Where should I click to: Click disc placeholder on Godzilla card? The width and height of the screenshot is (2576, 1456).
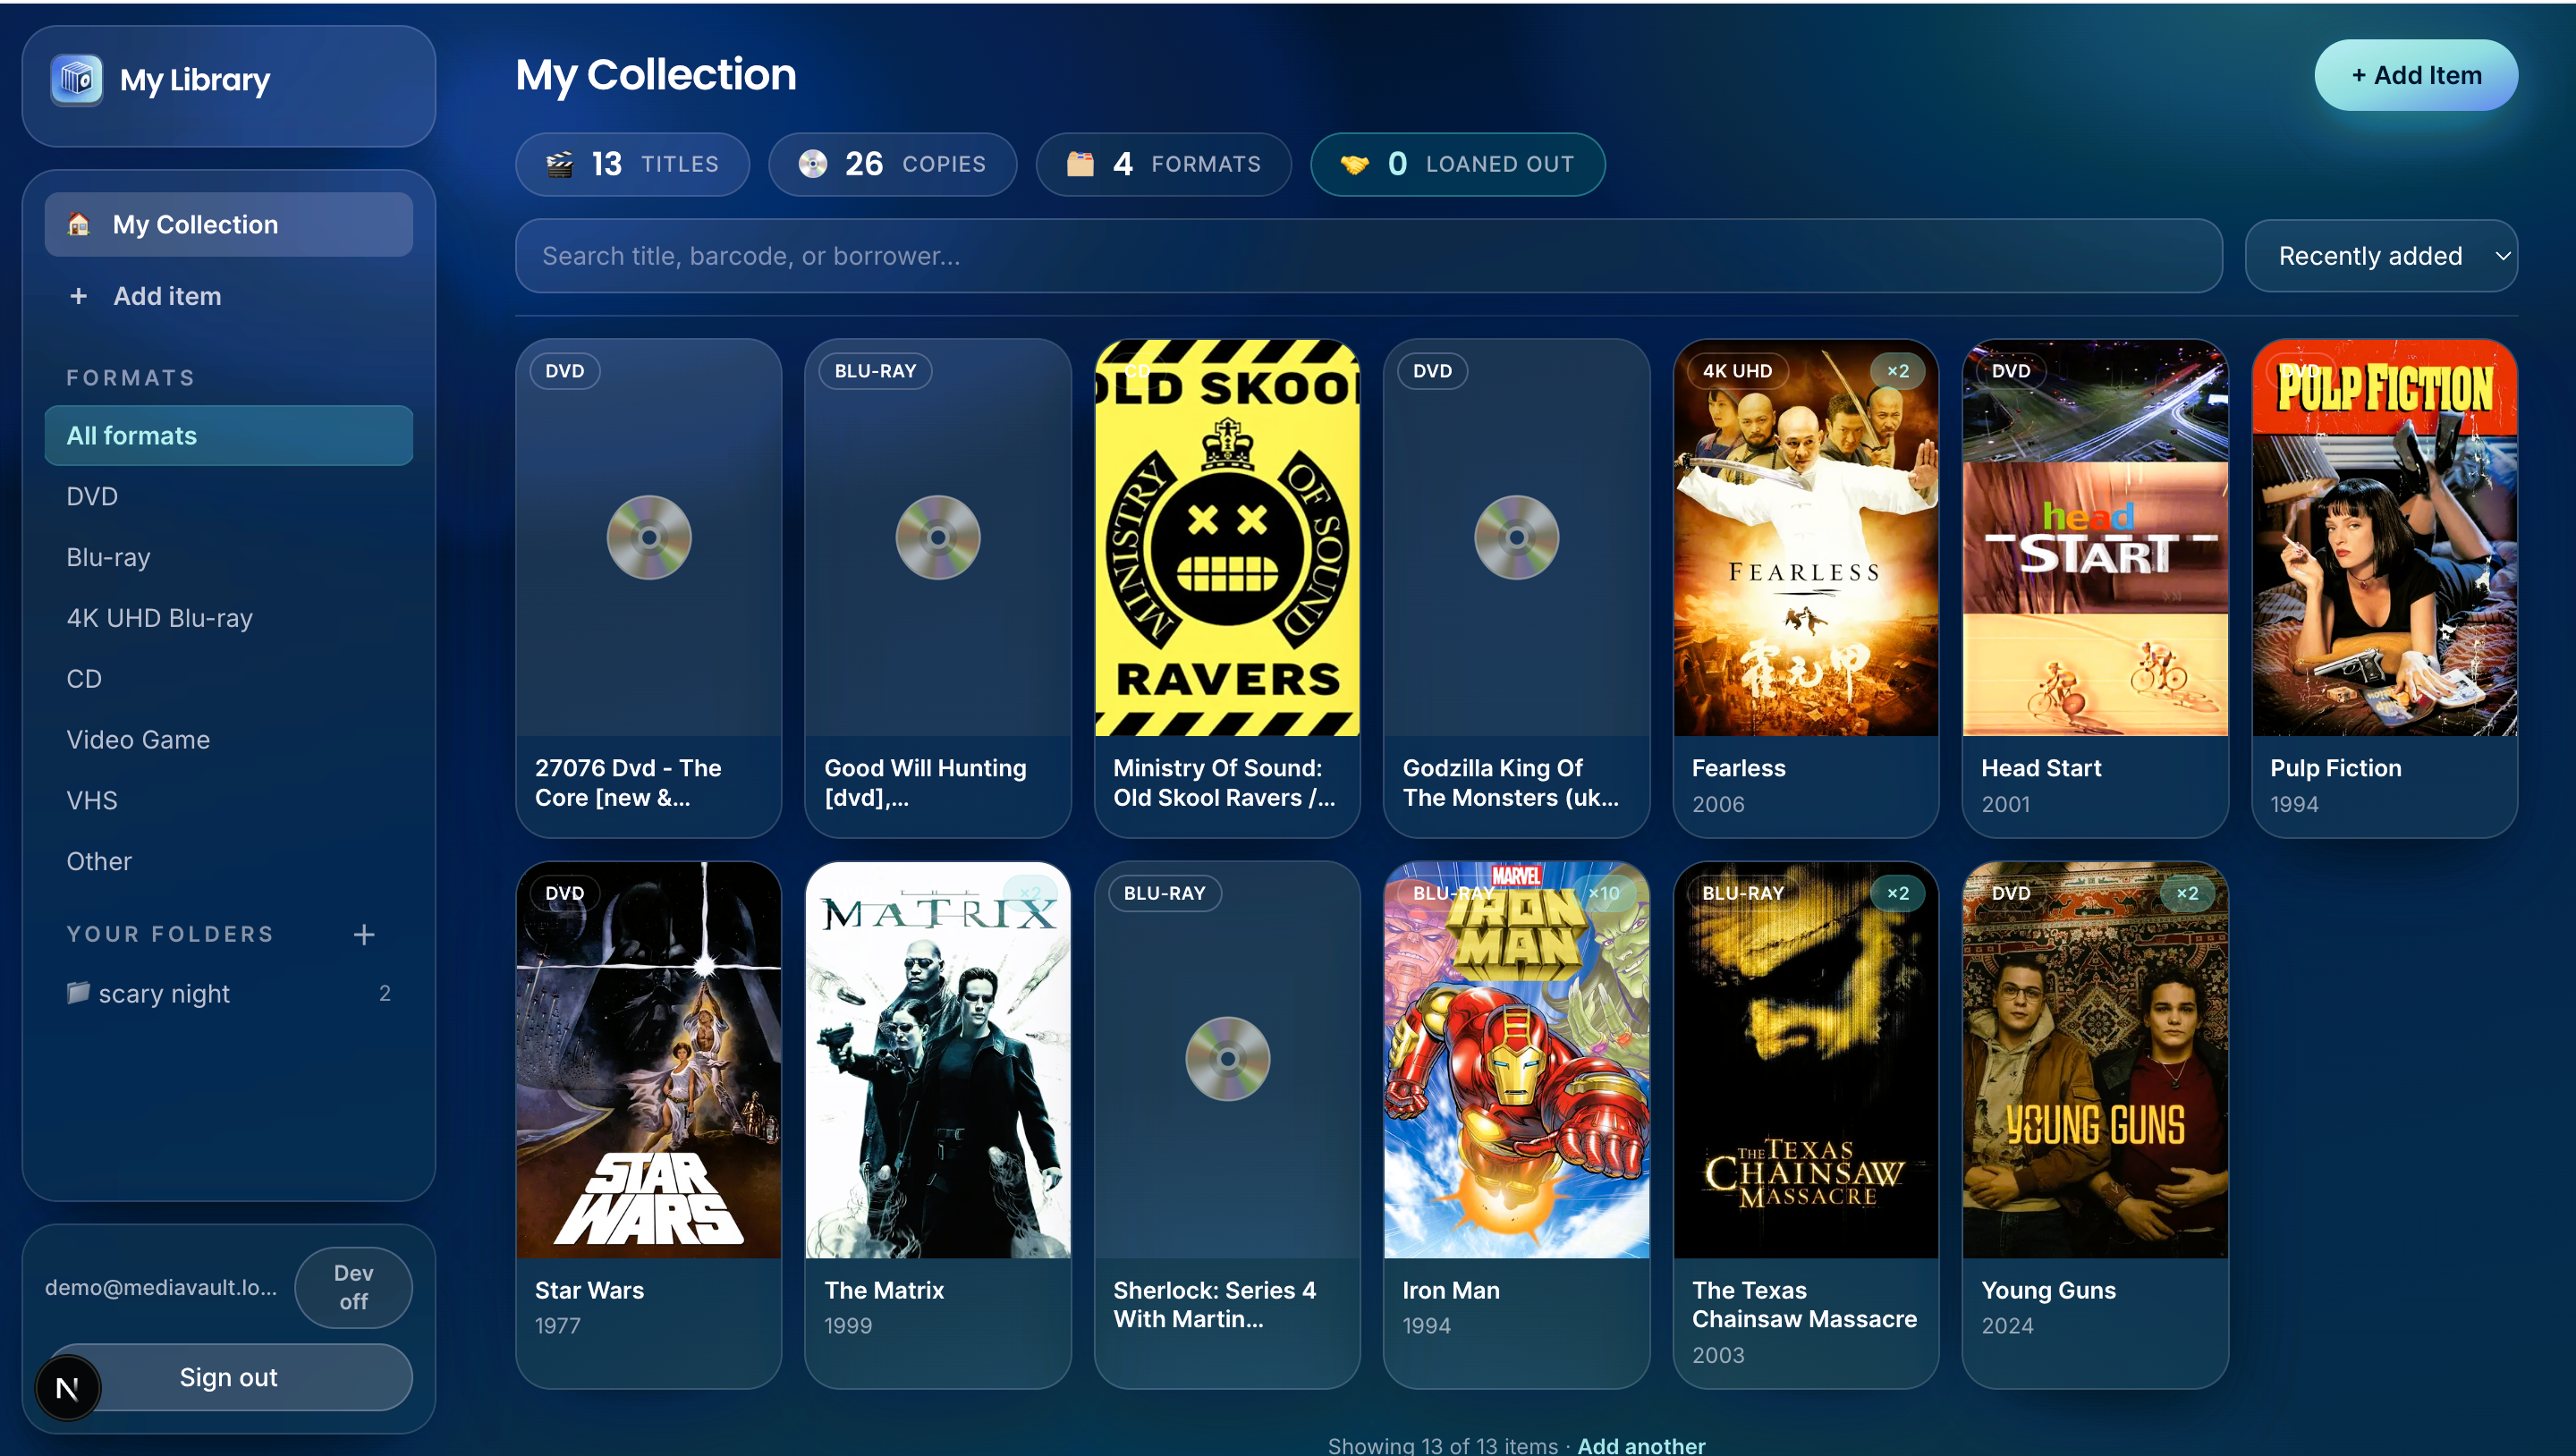click(x=1516, y=537)
